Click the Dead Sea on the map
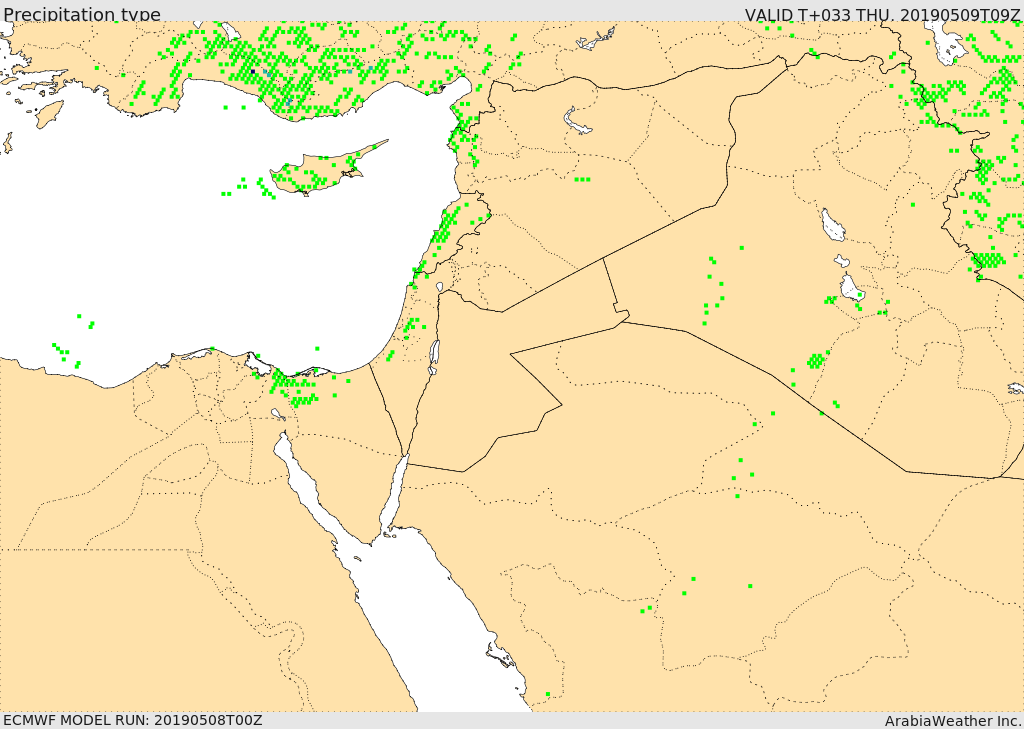 pyautogui.click(x=434, y=357)
